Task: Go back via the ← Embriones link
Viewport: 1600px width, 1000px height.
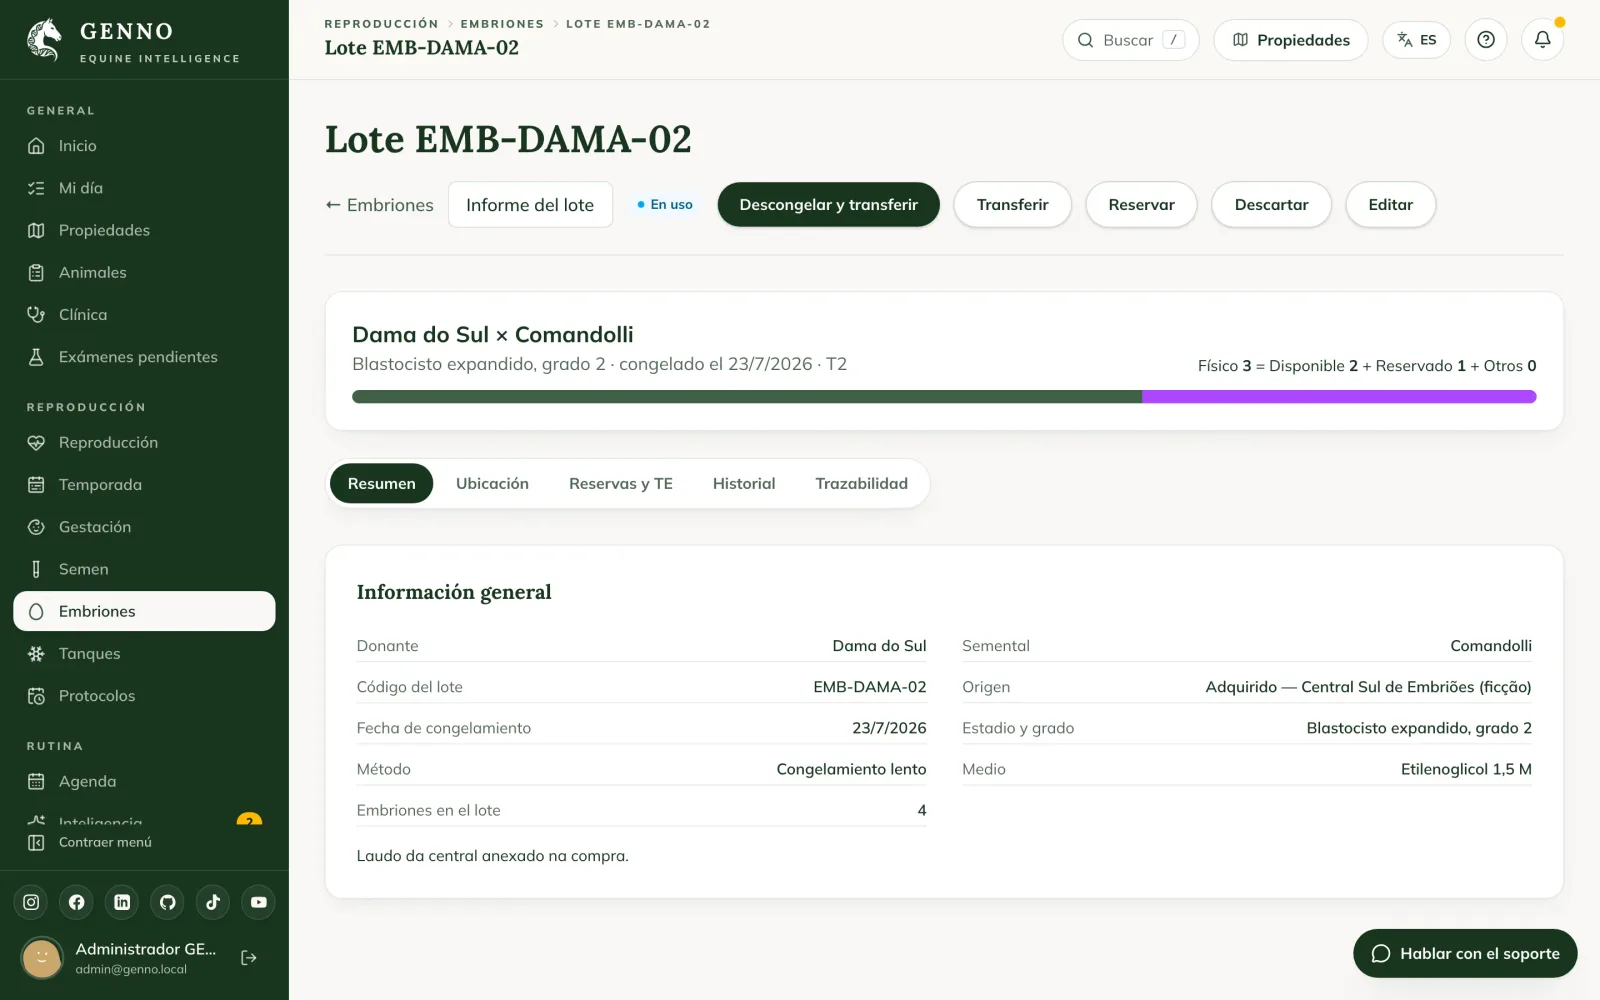Action: 380,205
